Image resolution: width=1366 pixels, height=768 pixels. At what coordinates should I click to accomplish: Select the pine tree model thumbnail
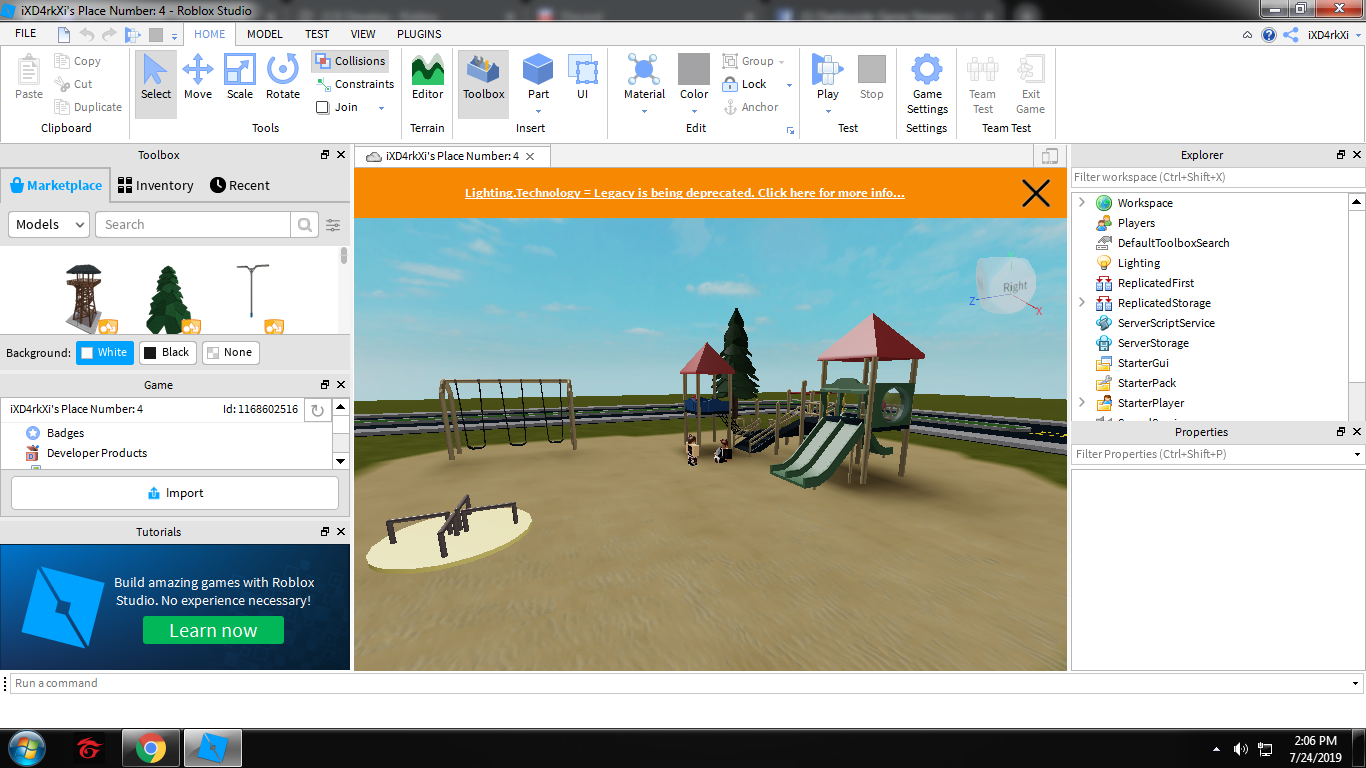(x=170, y=298)
